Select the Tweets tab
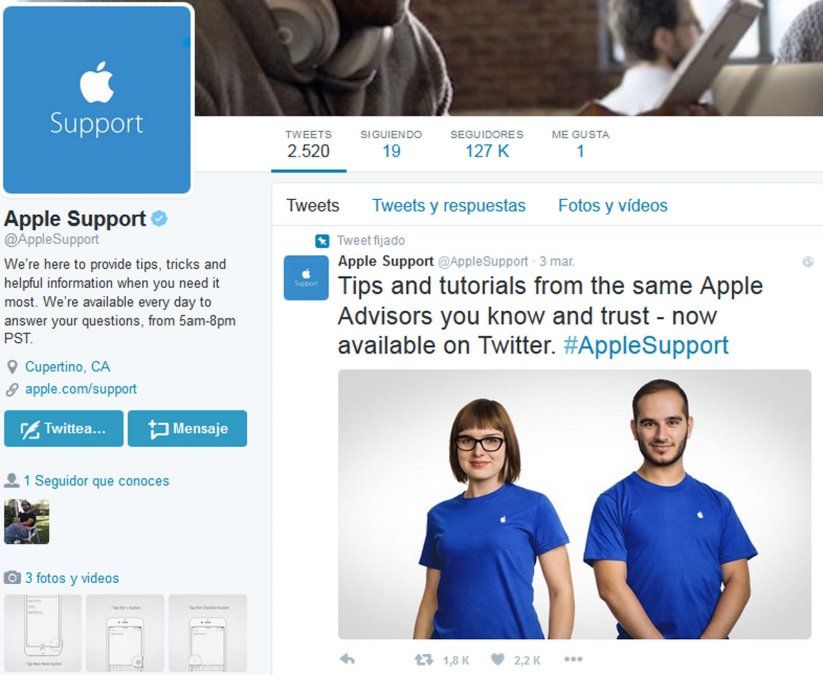Viewport: 823px width, 675px height. [313, 205]
